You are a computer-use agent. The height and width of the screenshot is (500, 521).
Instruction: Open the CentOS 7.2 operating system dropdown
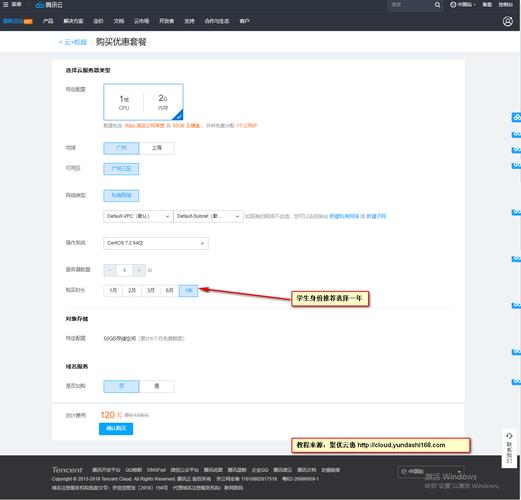click(156, 243)
